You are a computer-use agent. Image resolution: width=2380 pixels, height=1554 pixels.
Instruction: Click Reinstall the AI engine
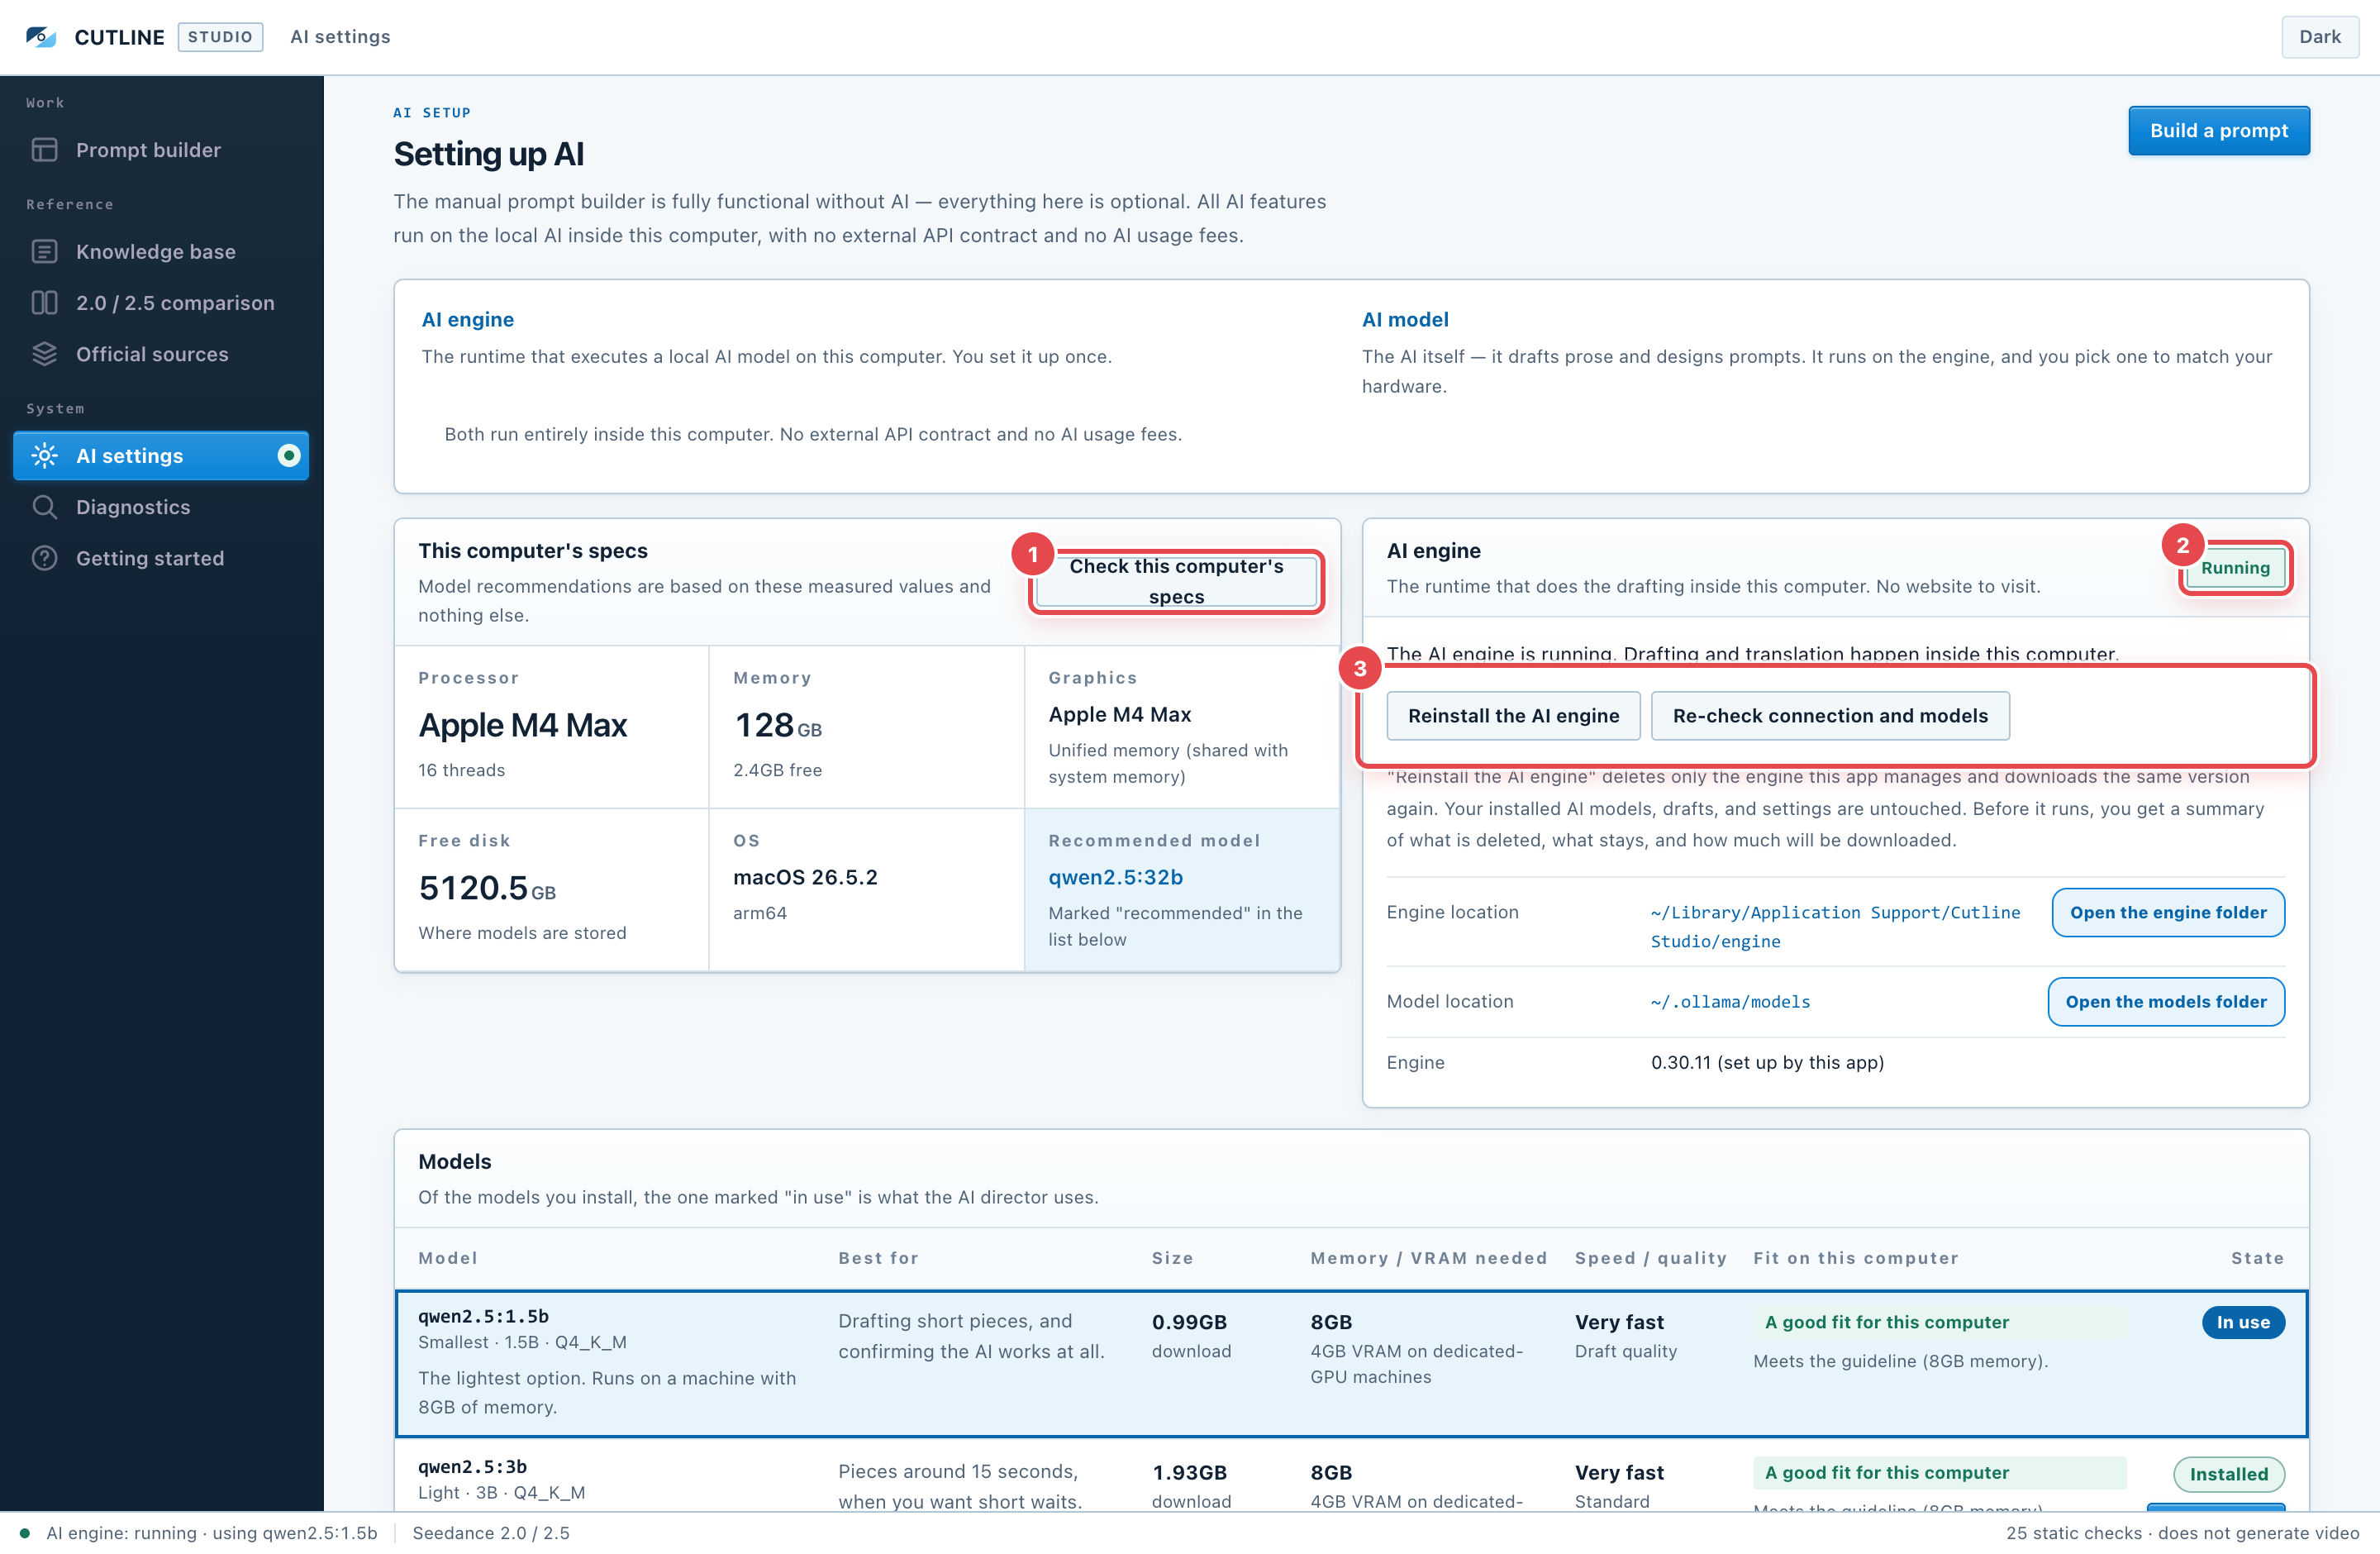pyautogui.click(x=1513, y=716)
